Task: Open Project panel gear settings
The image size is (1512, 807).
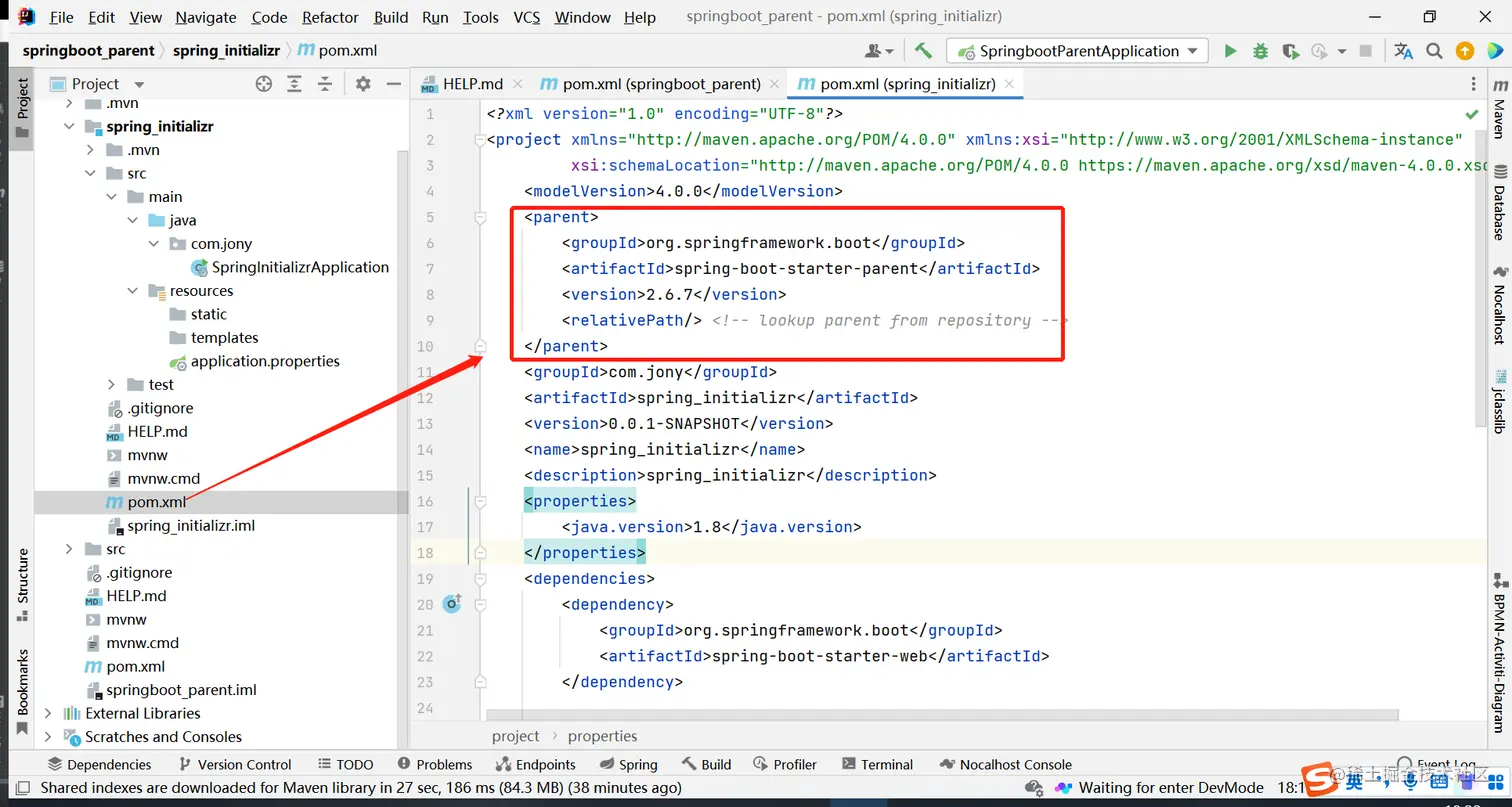Action: pos(363,84)
